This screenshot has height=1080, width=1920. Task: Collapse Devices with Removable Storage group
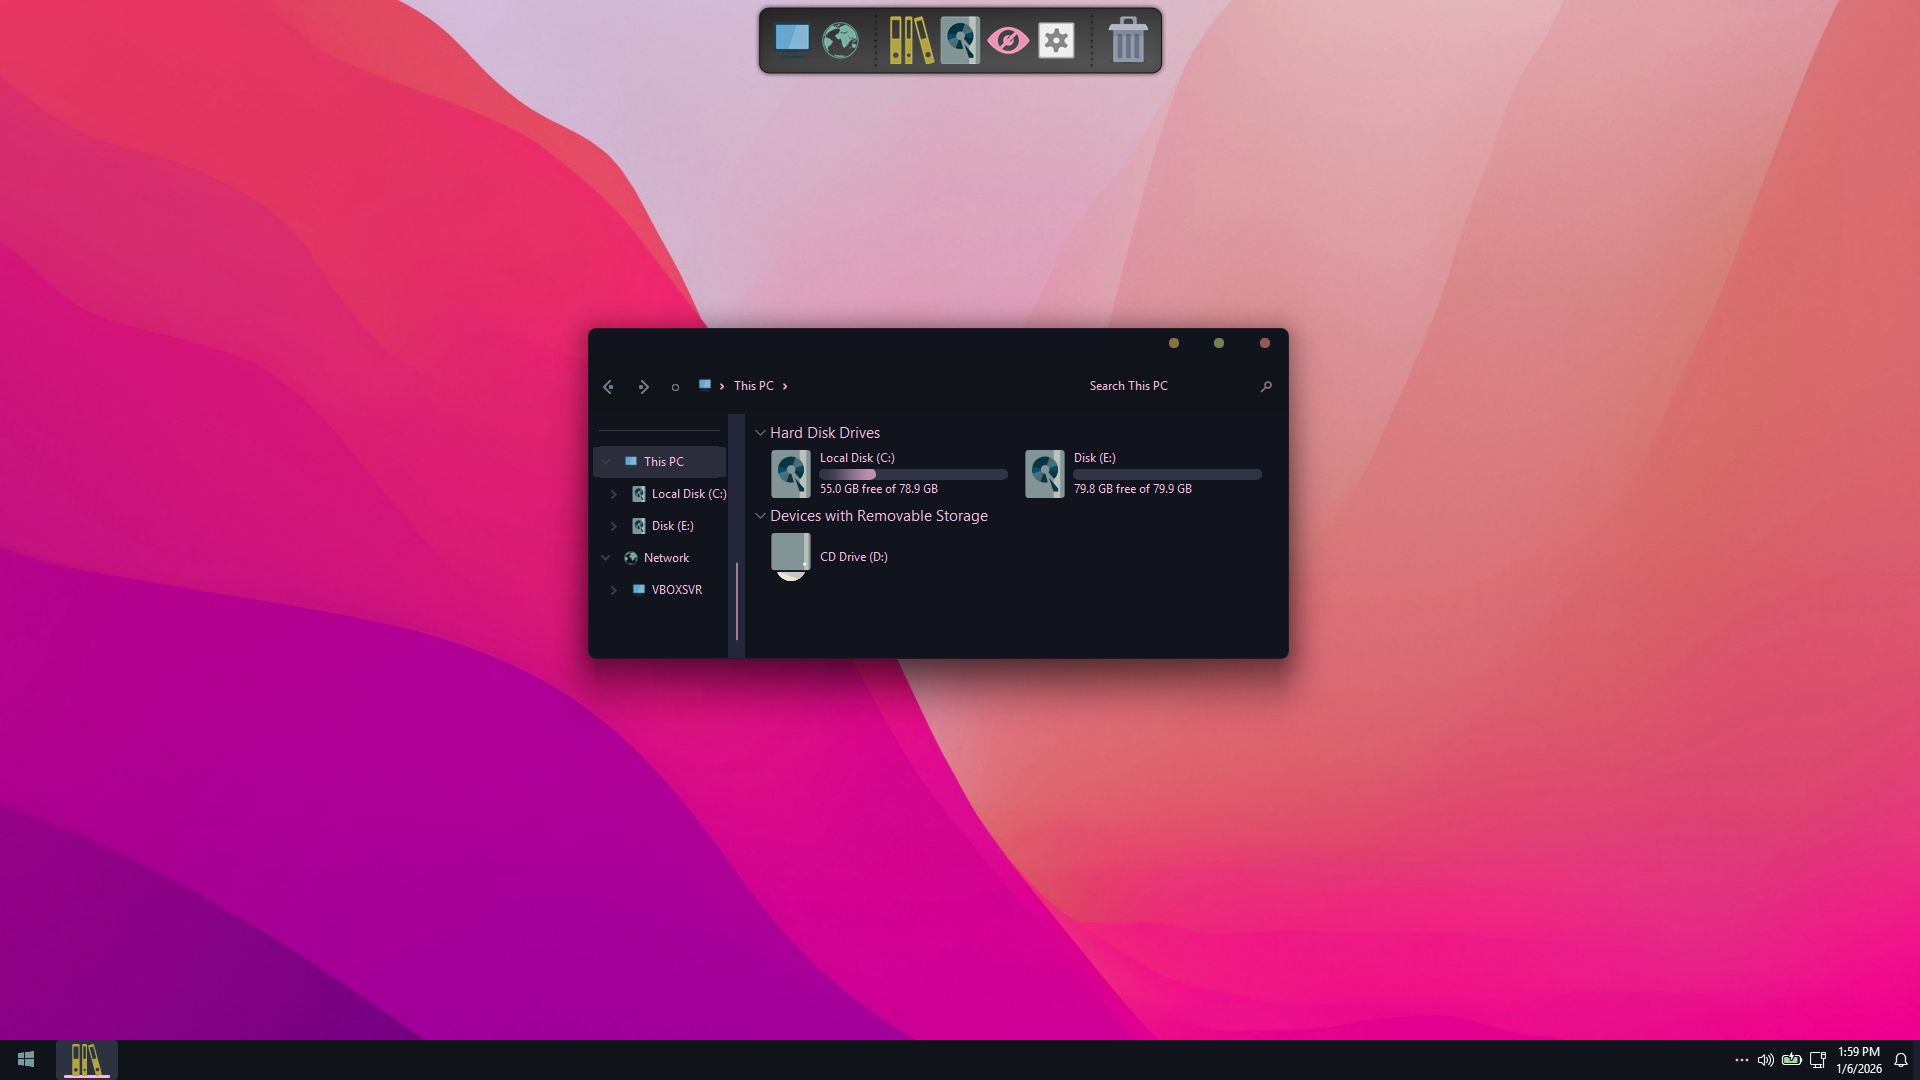pyautogui.click(x=760, y=516)
